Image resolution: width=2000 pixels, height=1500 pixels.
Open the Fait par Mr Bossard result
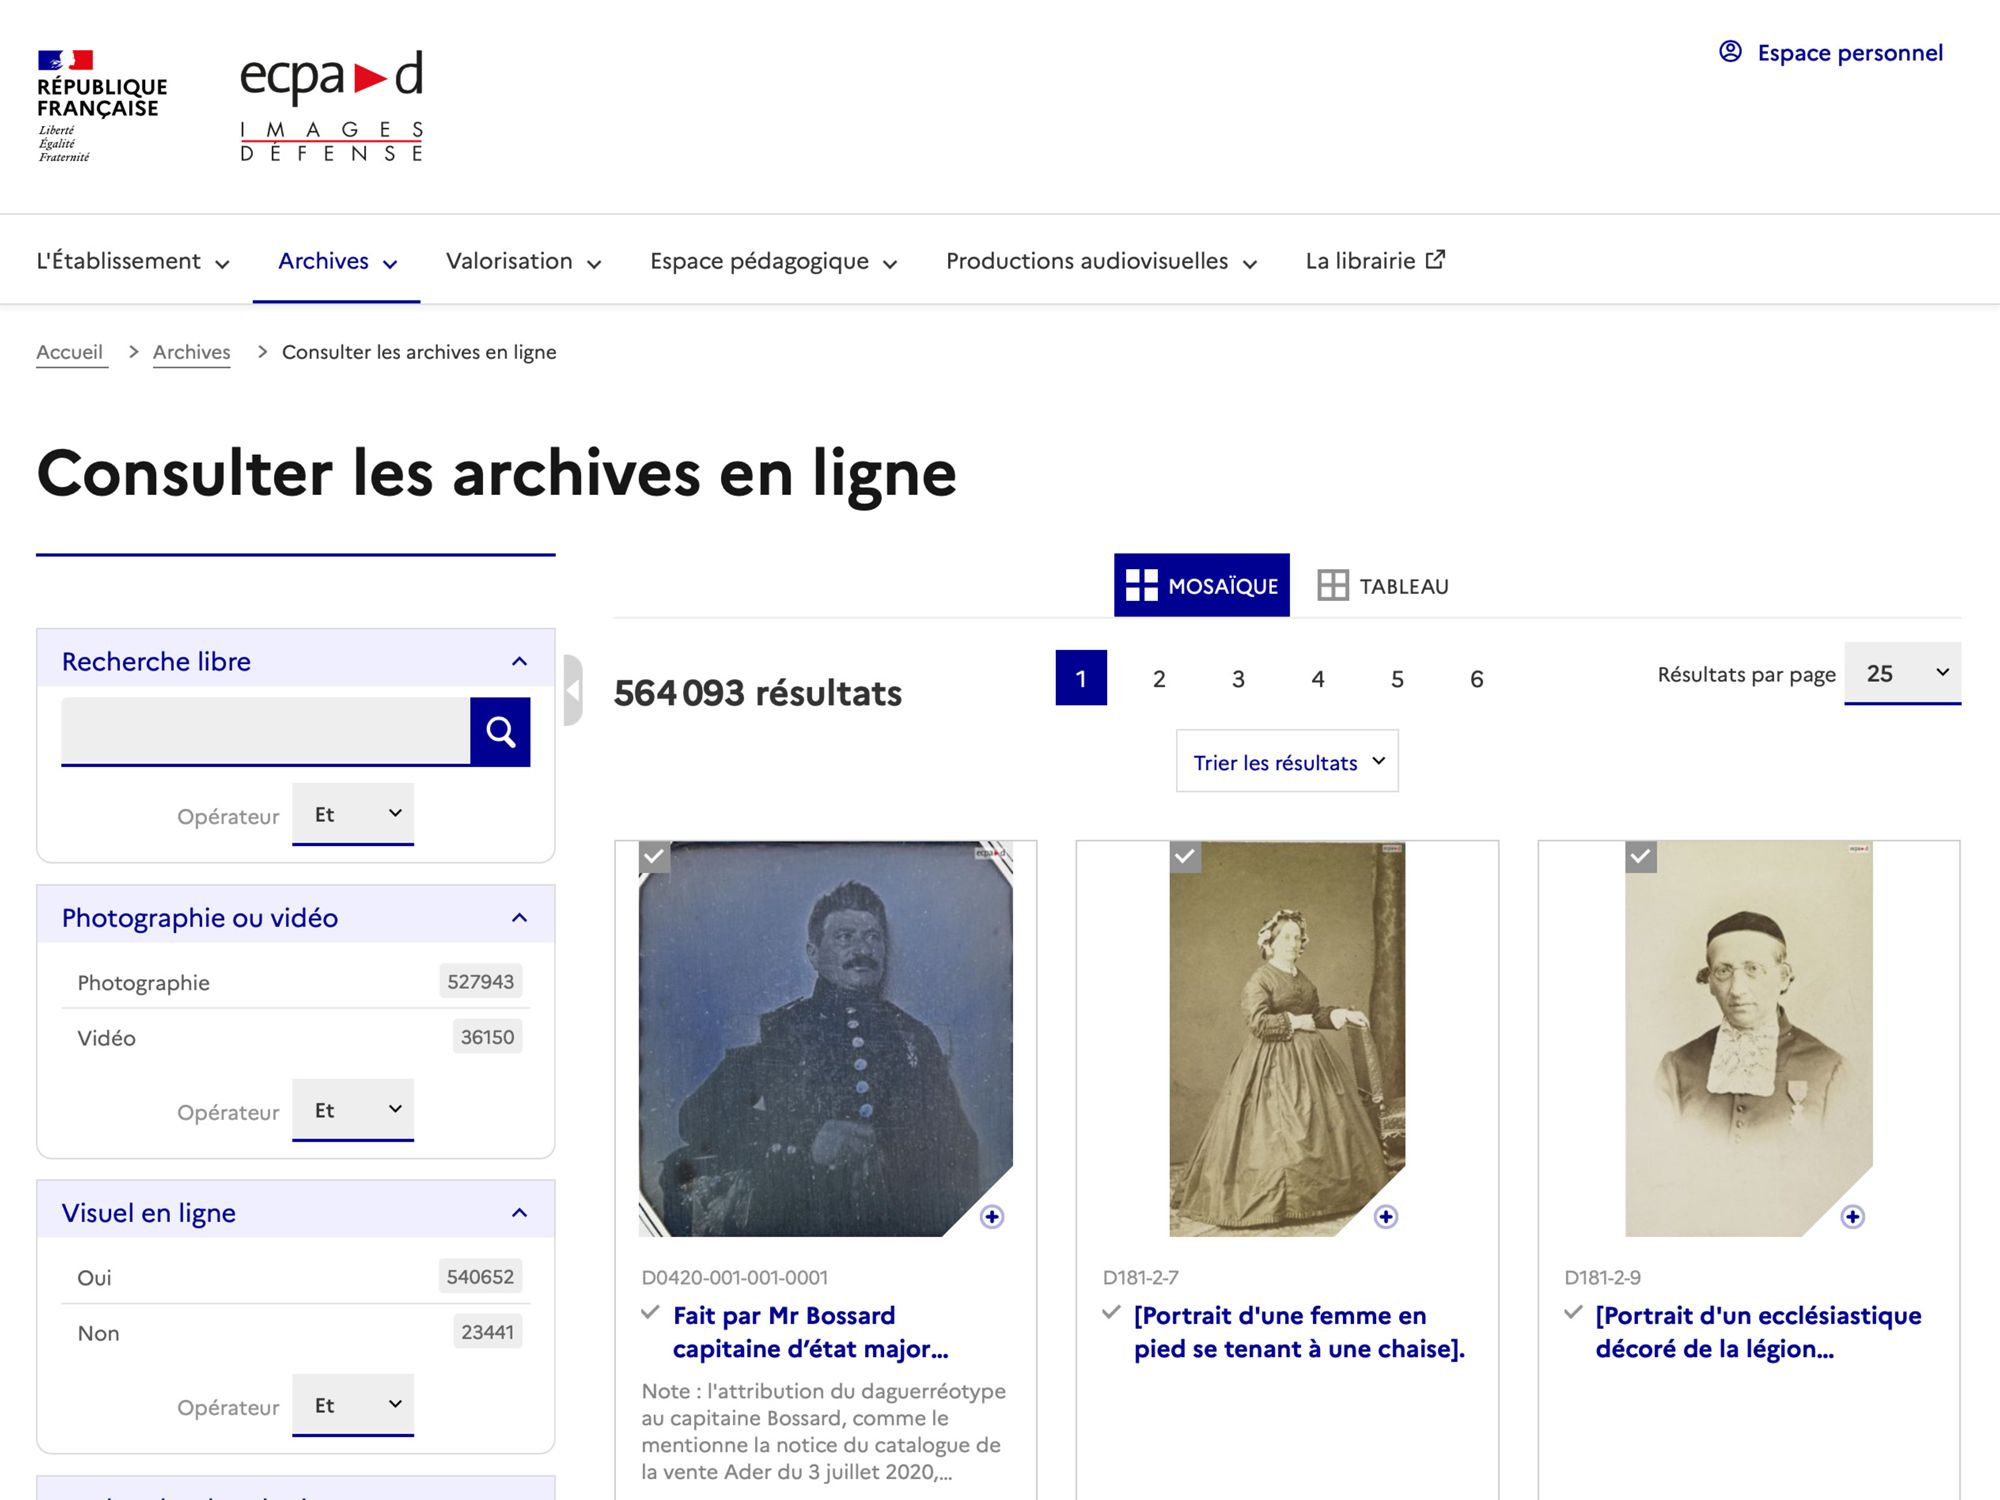coord(808,1331)
